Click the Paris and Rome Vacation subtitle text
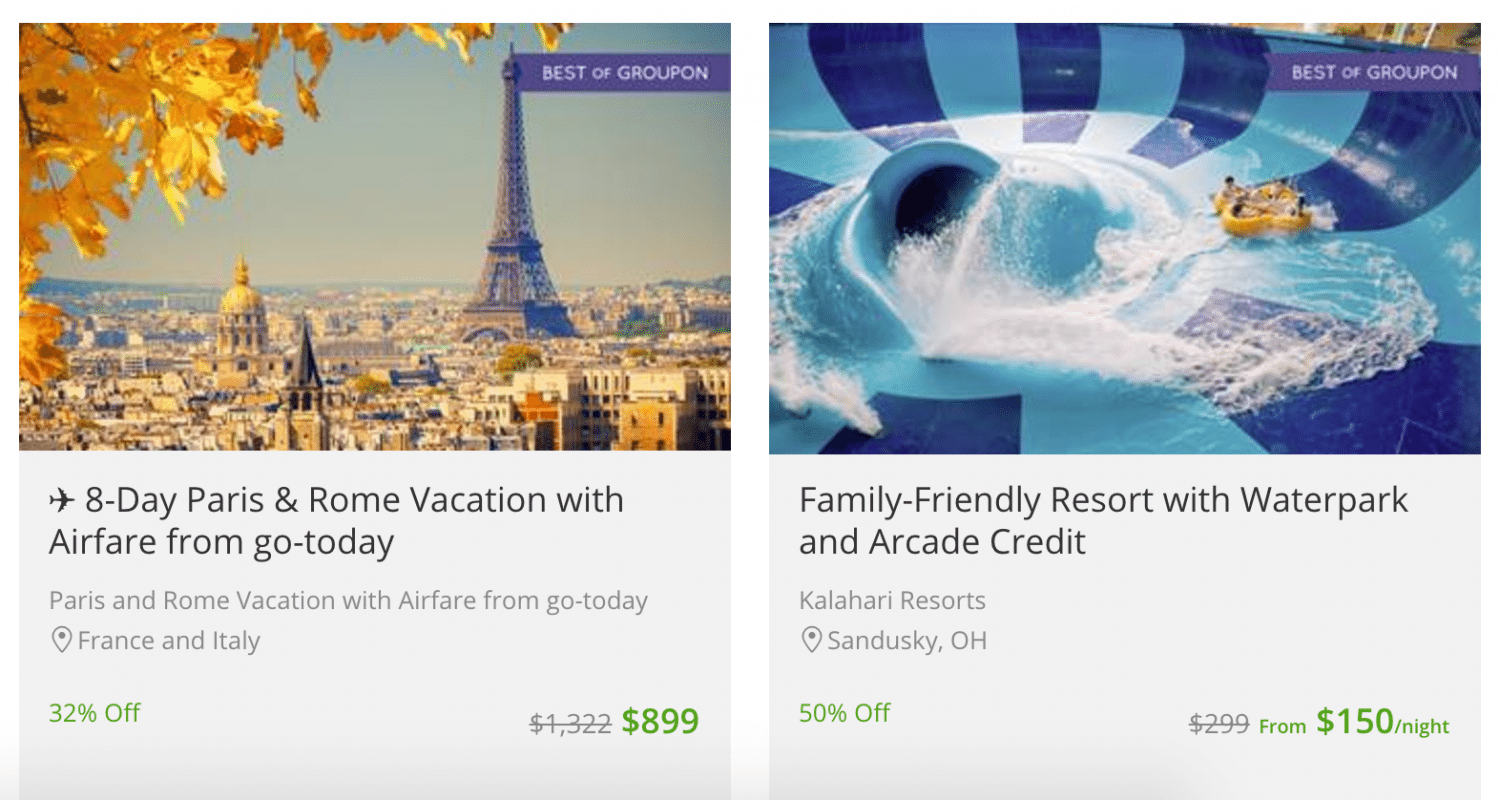Screen dimensions: 1500x800 coord(348,601)
